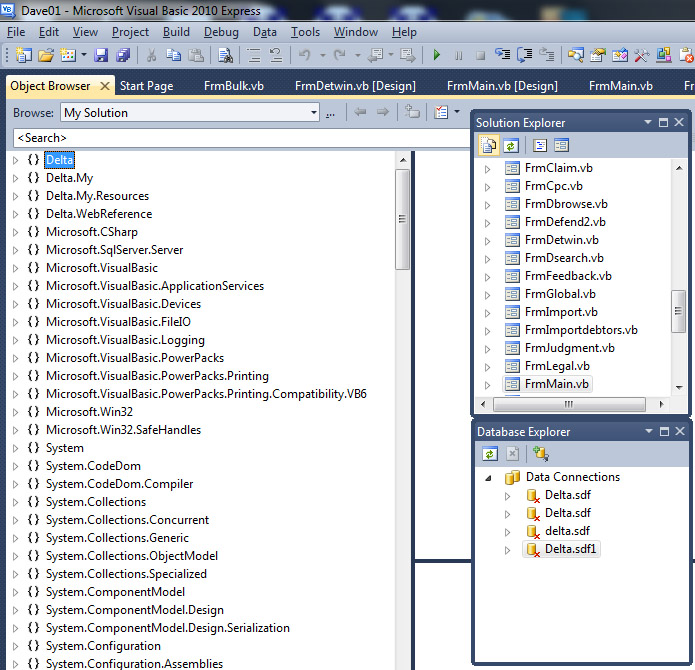Switch to FrmMain.vb [Design] tab

[x=503, y=86]
